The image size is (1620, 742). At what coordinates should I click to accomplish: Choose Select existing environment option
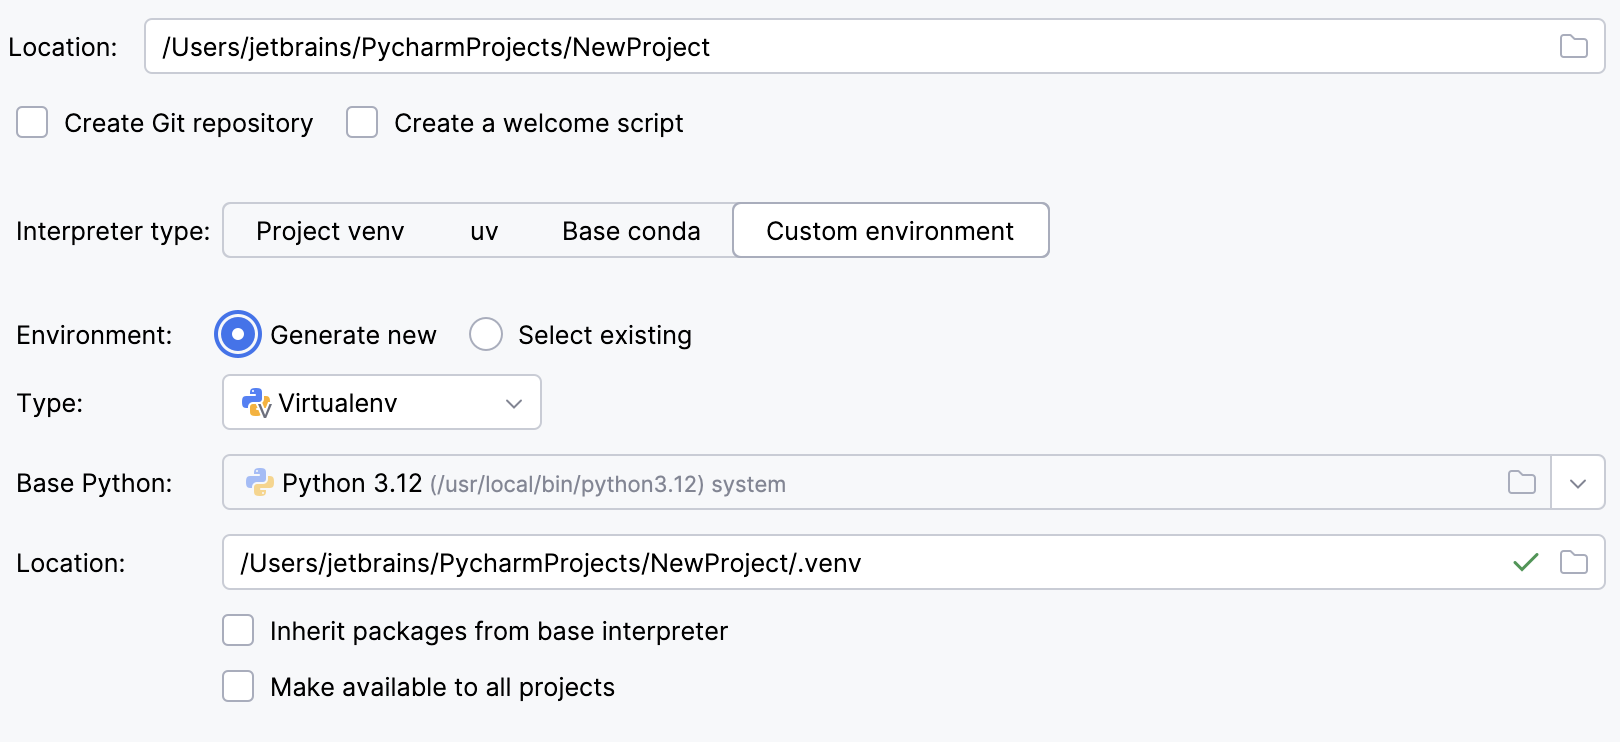[x=486, y=334]
